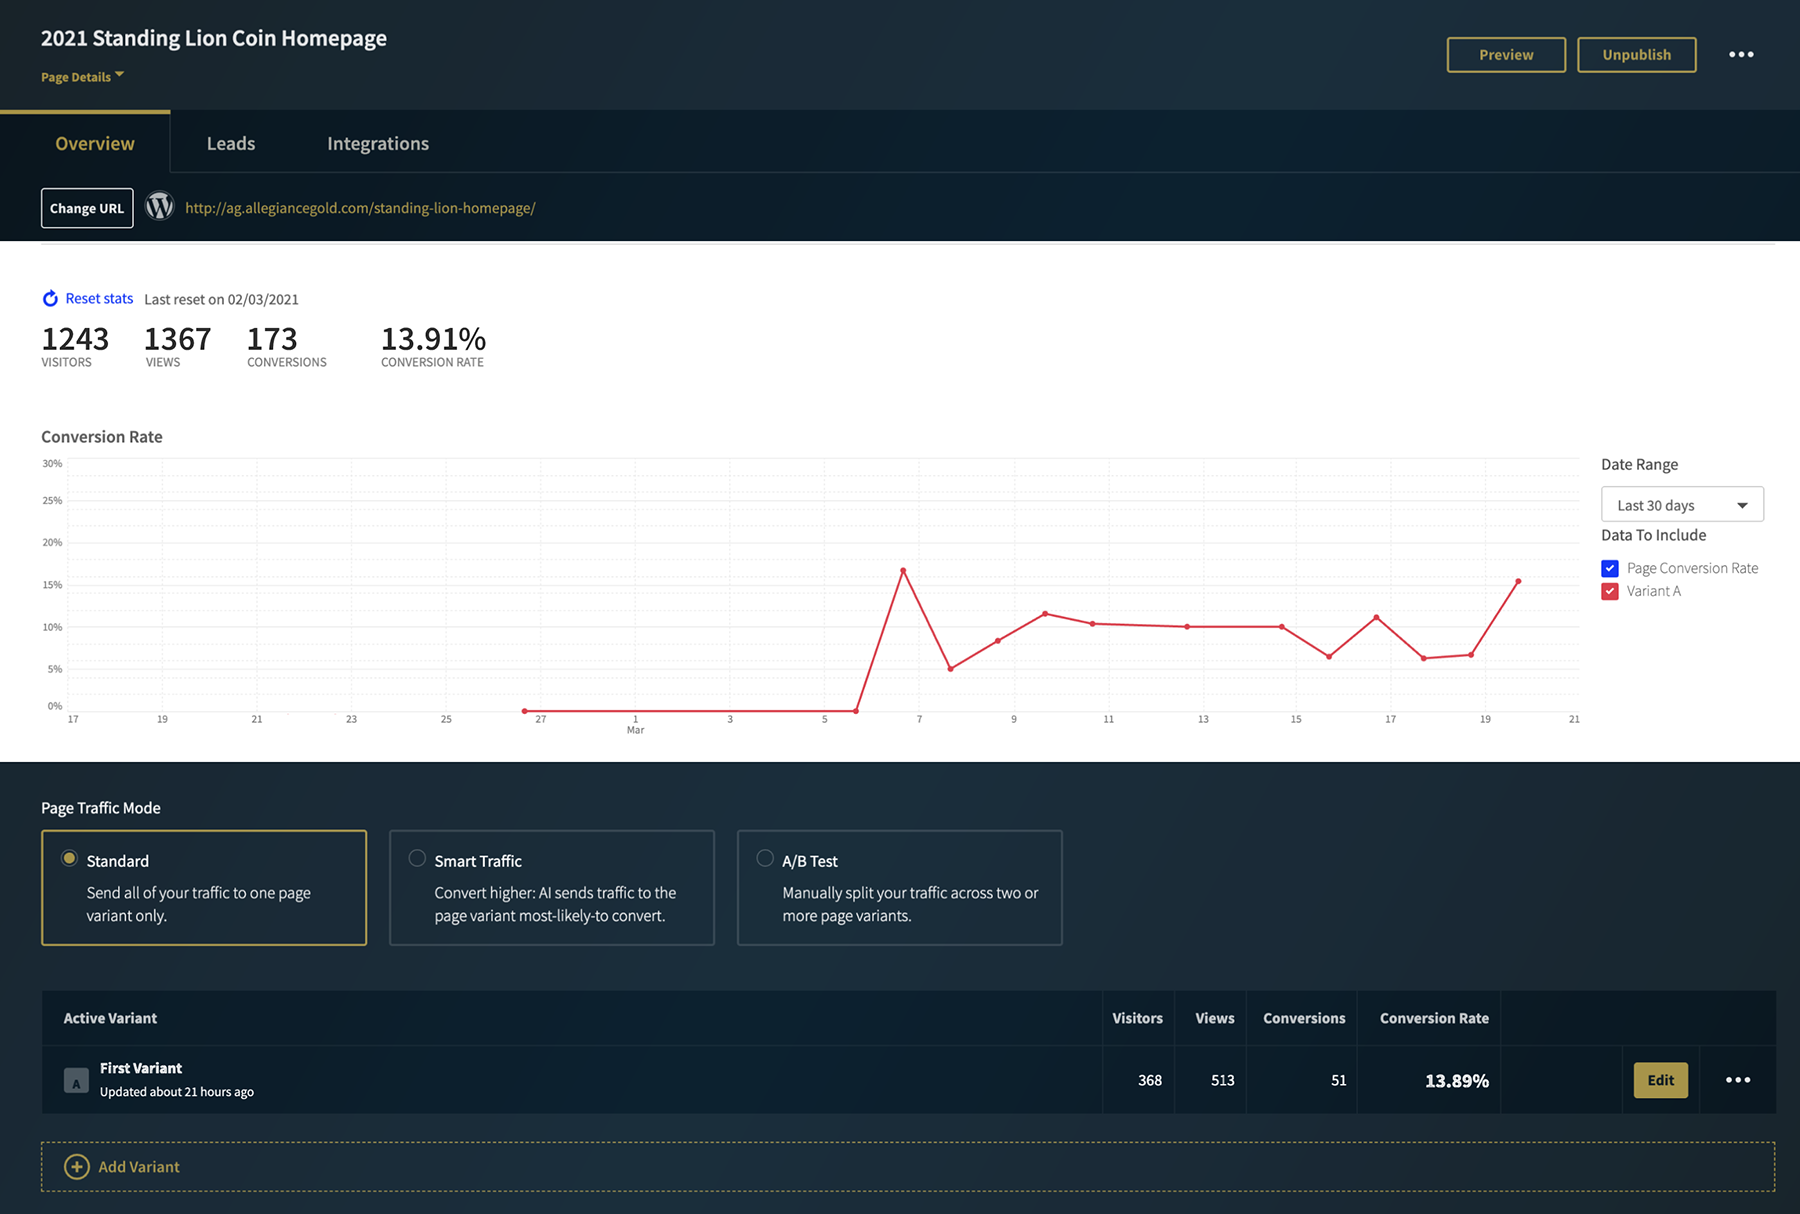Switch to the Integrations tab
The width and height of the screenshot is (1800, 1214).
click(378, 143)
